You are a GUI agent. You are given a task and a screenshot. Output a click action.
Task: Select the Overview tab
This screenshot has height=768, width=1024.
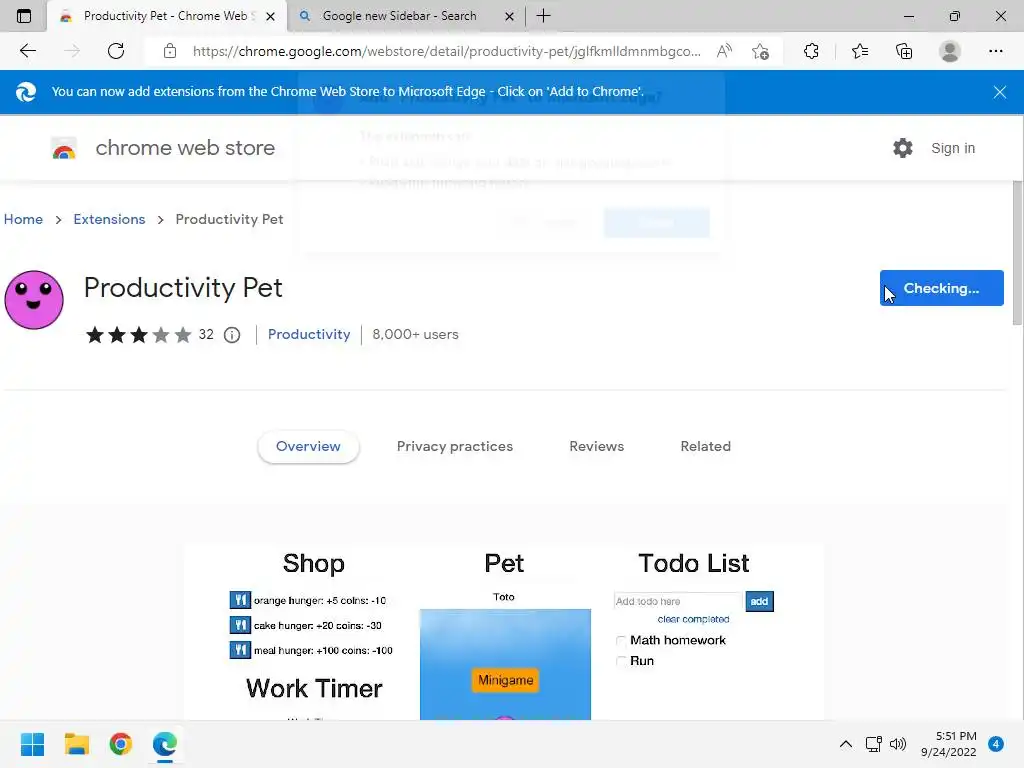coord(308,447)
